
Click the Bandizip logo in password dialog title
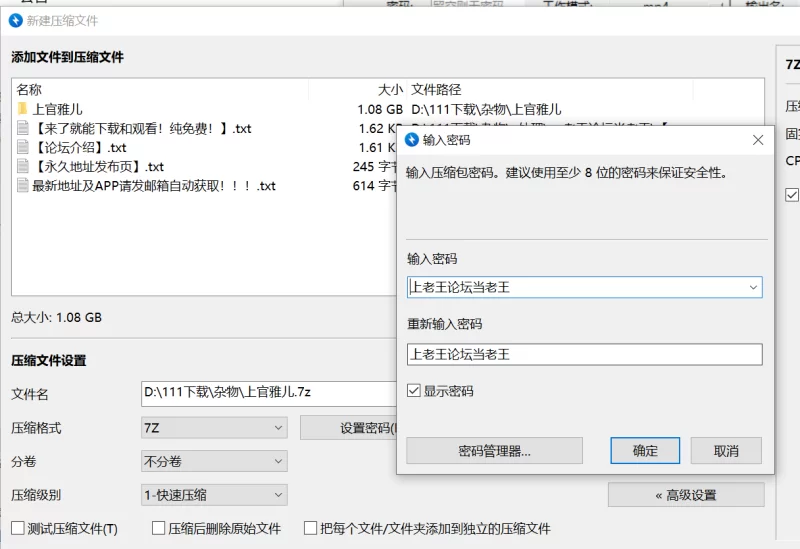coord(412,140)
